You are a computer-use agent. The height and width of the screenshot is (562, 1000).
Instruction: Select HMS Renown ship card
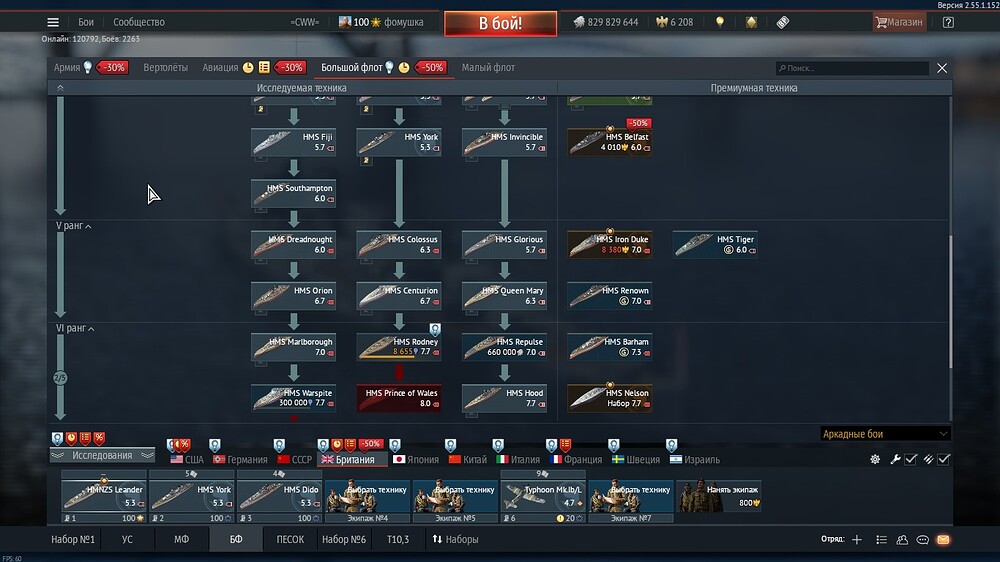coord(610,296)
